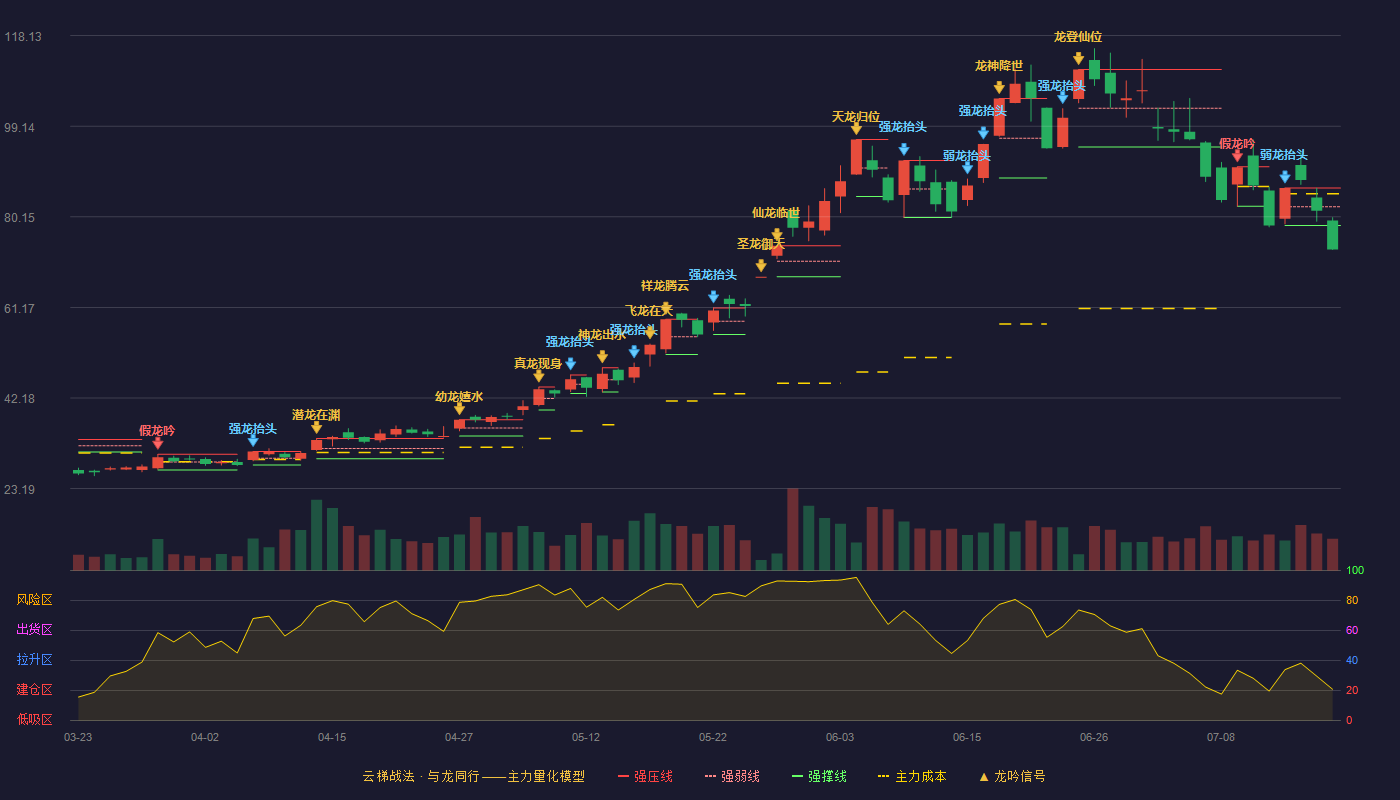The height and width of the screenshot is (800, 1400).
Task: Click the 强龙抬头 arrow between 龙神降世 and 龙登仙位
Action: click(x=1062, y=98)
